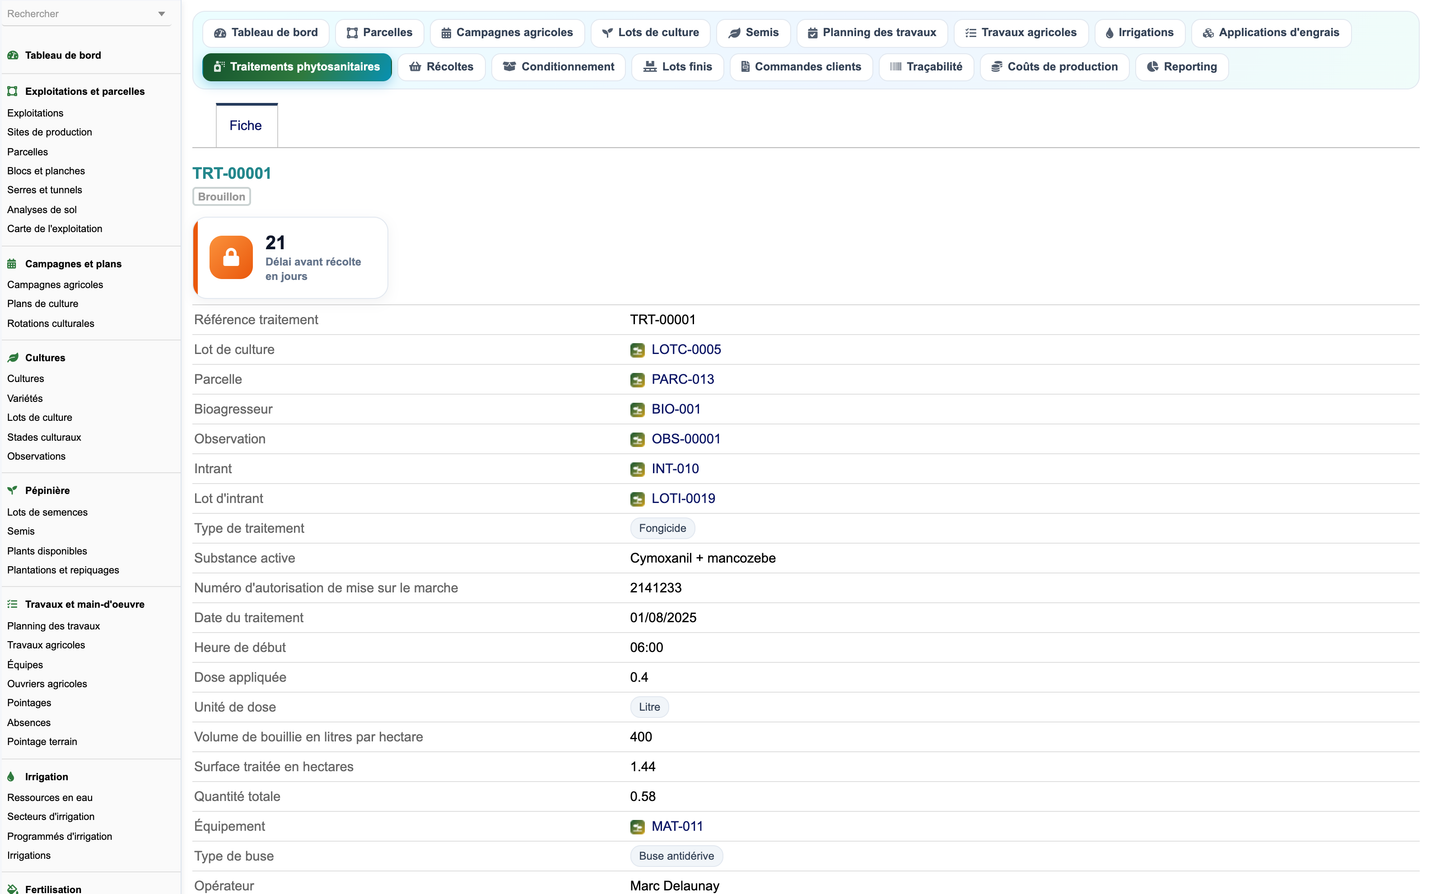The width and height of the screenshot is (1445, 894).
Task: Open the LOTI-0019 intrant lot link
Action: tap(683, 499)
